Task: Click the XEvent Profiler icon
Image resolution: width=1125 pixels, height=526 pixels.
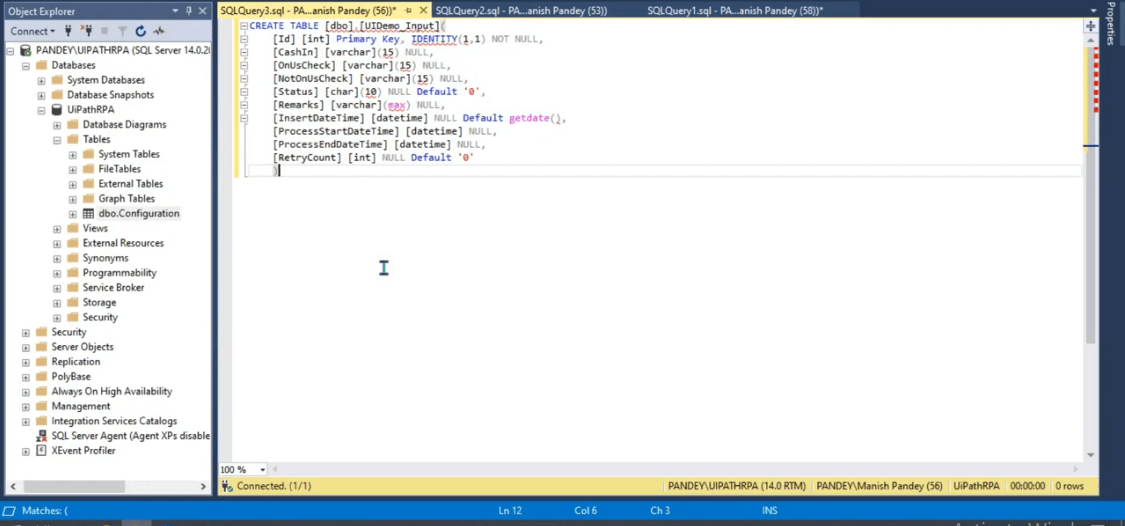Action: pyautogui.click(x=42, y=451)
